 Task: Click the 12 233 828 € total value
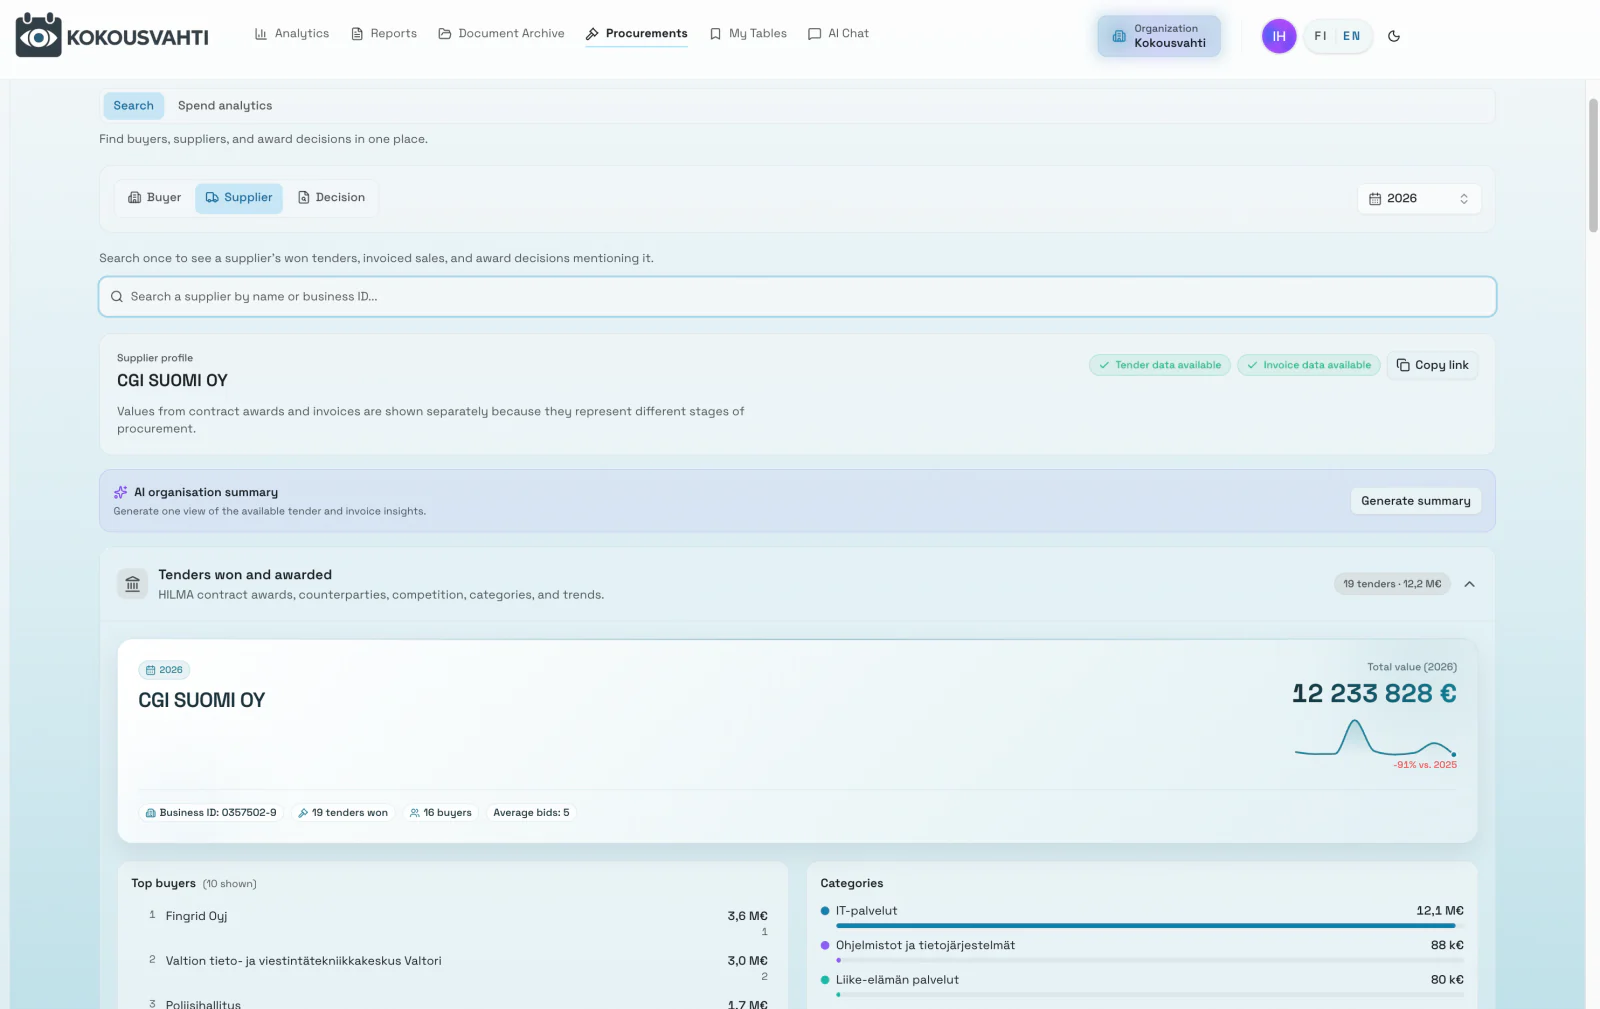pyautogui.click(x=1374, y=694)
